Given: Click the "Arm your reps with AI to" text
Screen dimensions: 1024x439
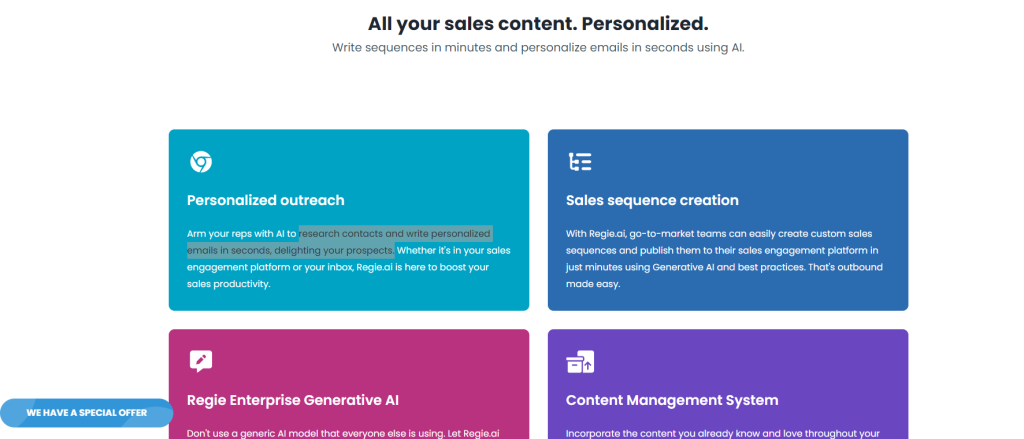Looking at the screenshot, I should (x=242, y=233).
